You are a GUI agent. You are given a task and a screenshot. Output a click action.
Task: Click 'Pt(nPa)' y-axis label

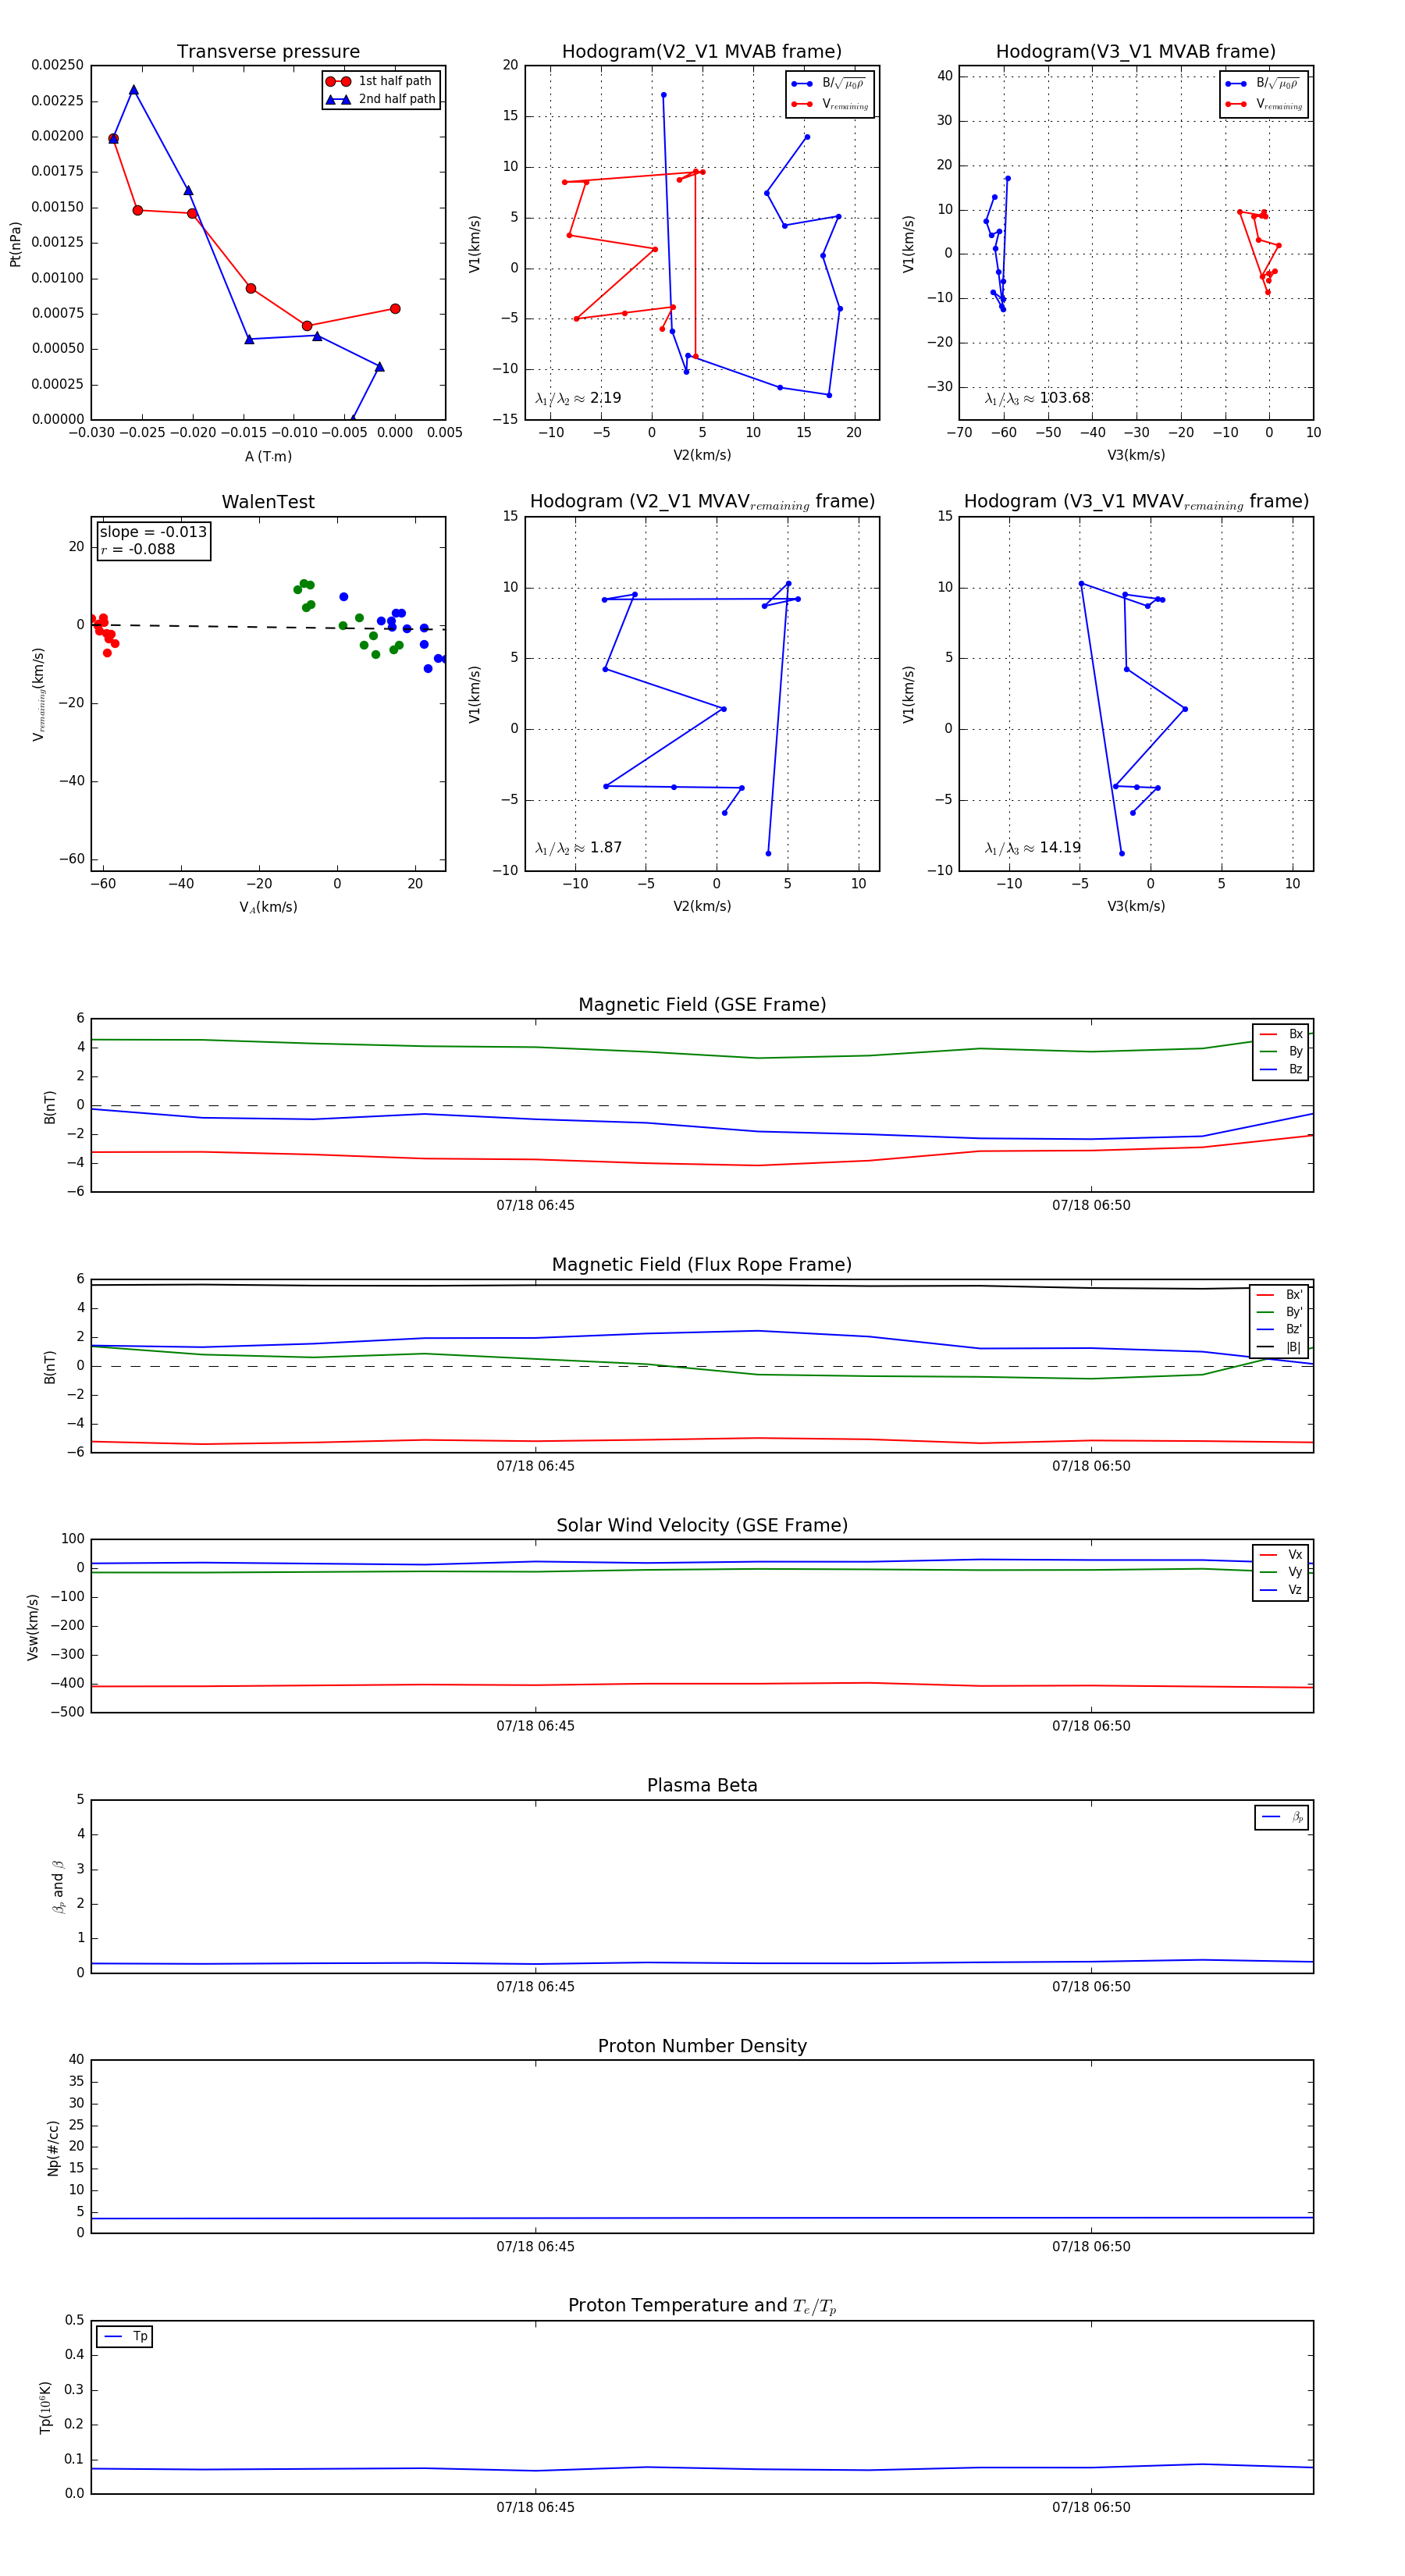click(x=15, y=244)
